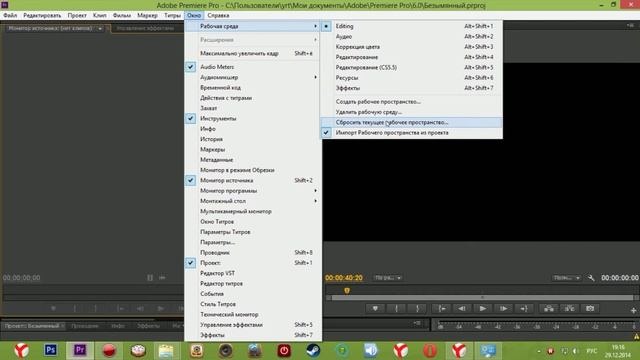Open the Справка menu
This screenshot has height=360, width=640.
click(x=218, y=16)
